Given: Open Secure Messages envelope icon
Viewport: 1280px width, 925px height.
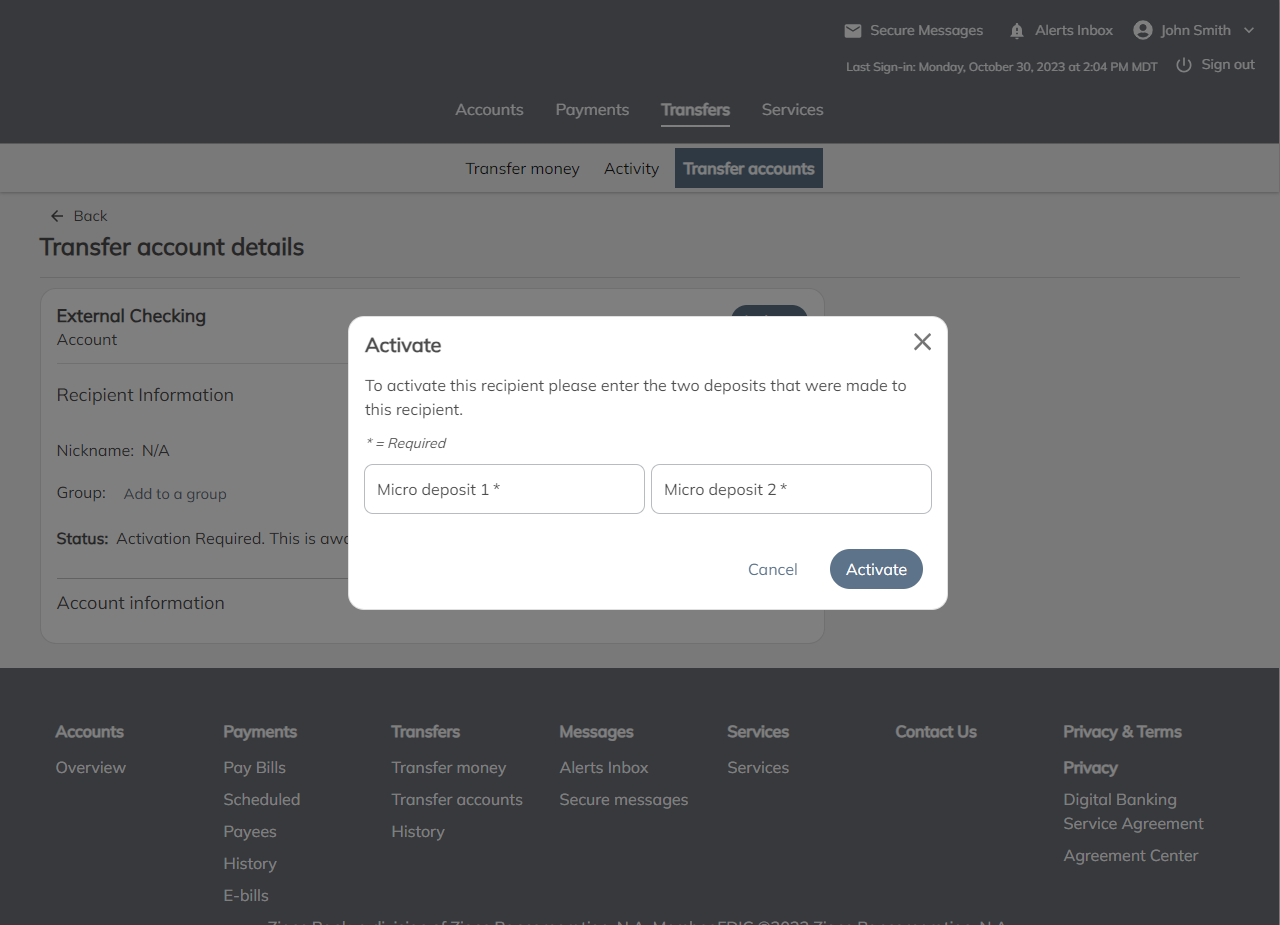Looking at the screenshot, I should (853, 31).
